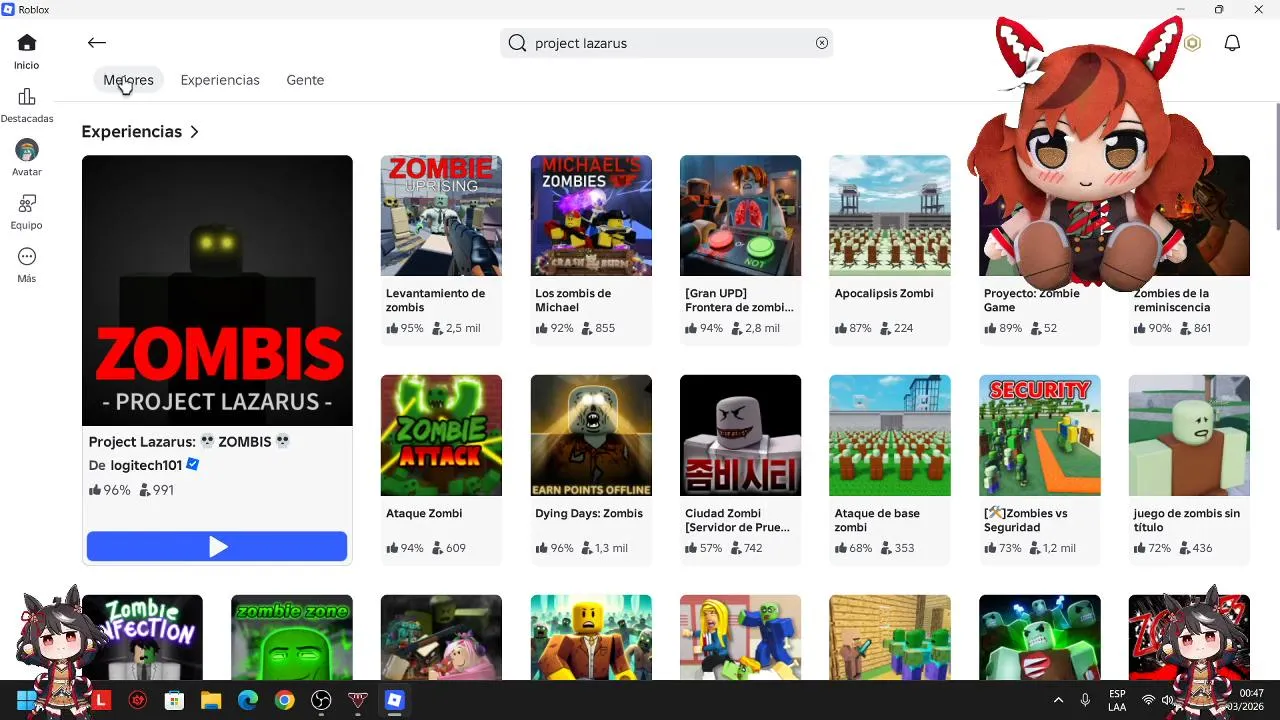Click the Zombies de la reminiscencia title
Viewport: 1280px width, 720px height.
point(1172,300)
